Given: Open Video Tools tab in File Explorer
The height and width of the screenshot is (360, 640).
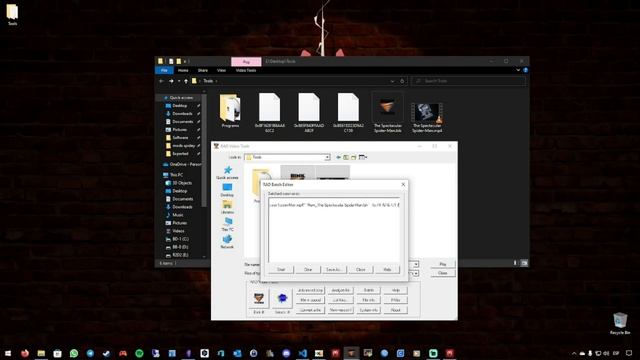Looking at the screenshot, I should pos(246,70).
